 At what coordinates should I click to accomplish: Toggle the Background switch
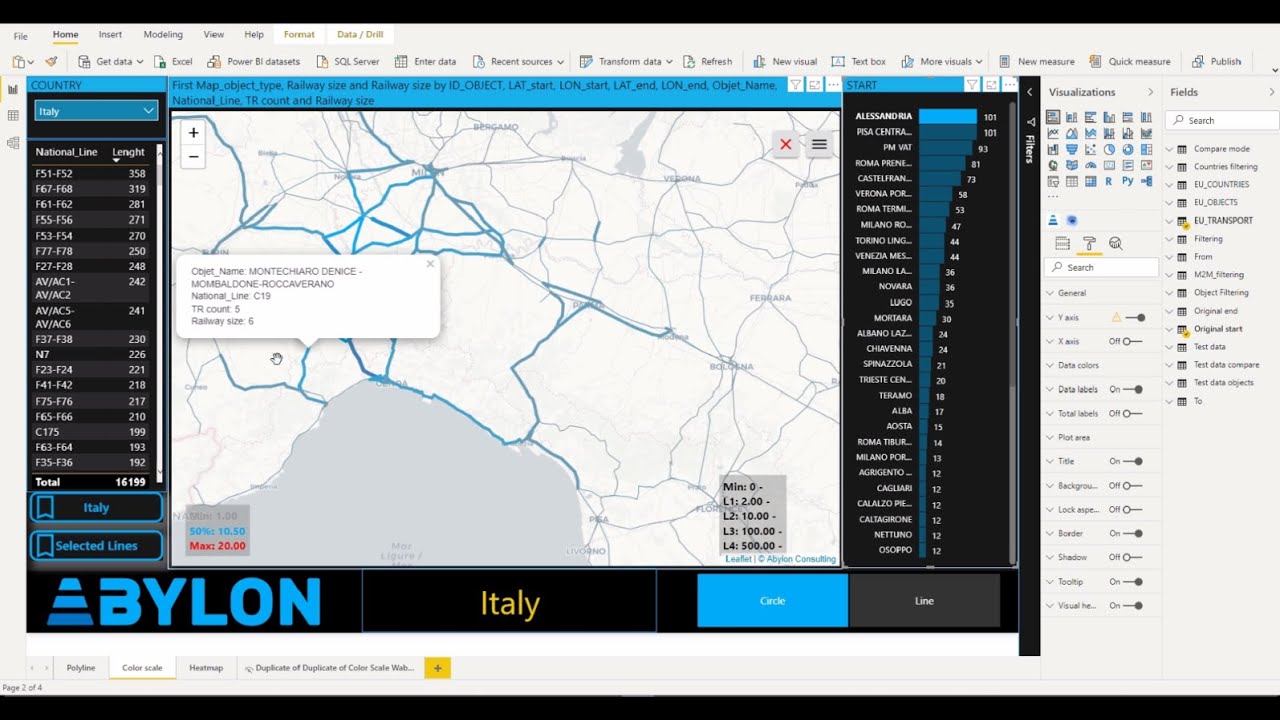(1132, 485)
